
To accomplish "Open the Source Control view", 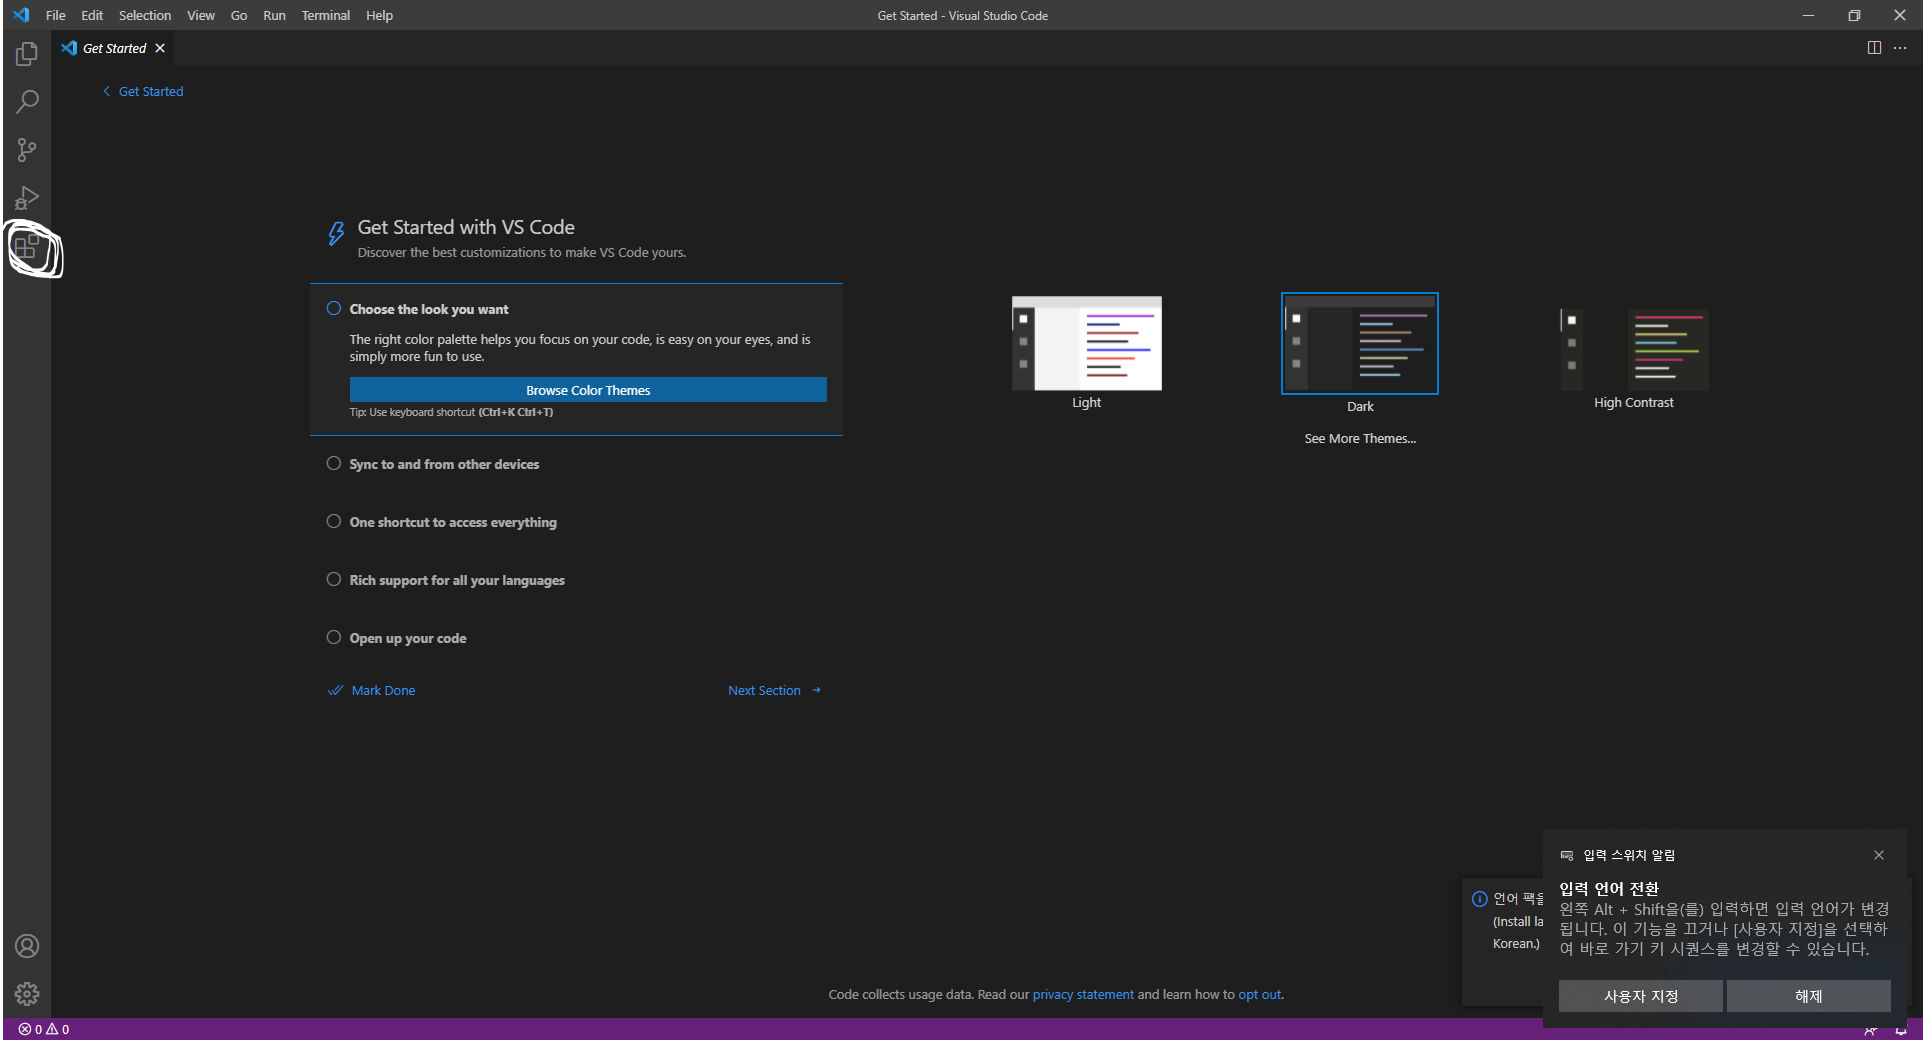I will (27, 150).
